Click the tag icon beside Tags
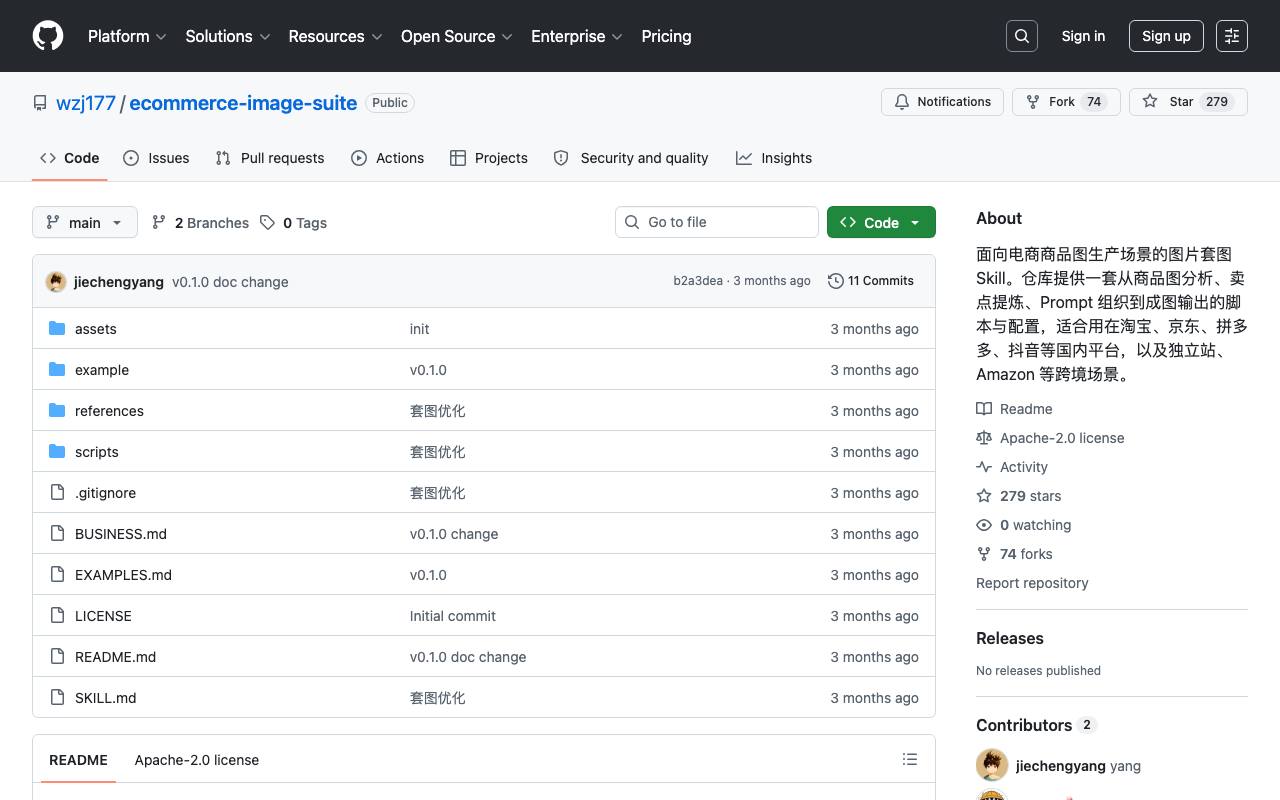1280x800 pixels. [267, 223]
